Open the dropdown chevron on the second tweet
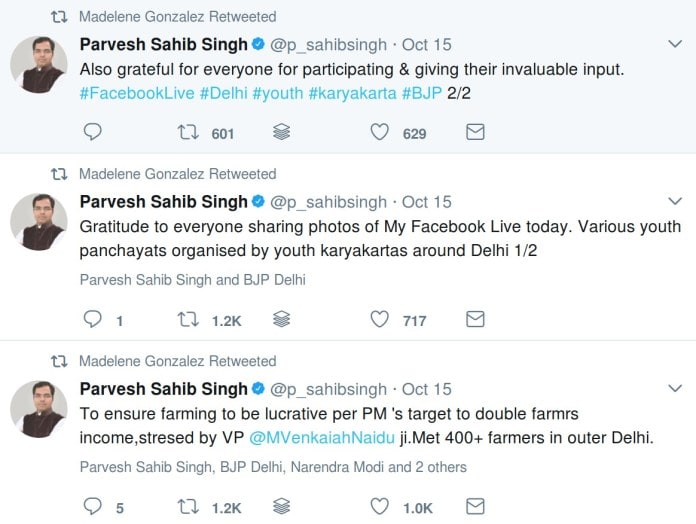Screen dimensions: 696x524 point(674,202)
